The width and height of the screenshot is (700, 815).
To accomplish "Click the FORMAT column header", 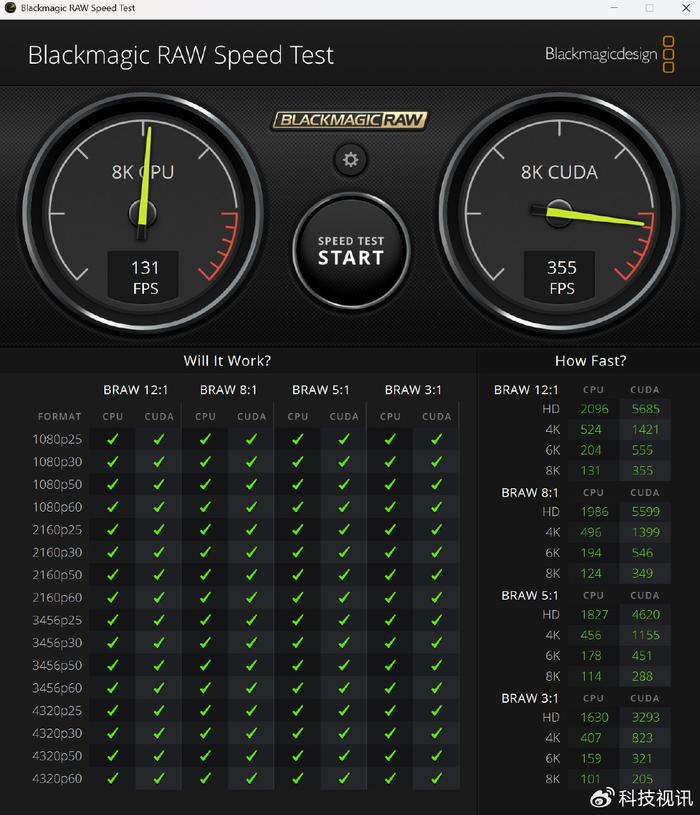I will click(x=60, y=416).
